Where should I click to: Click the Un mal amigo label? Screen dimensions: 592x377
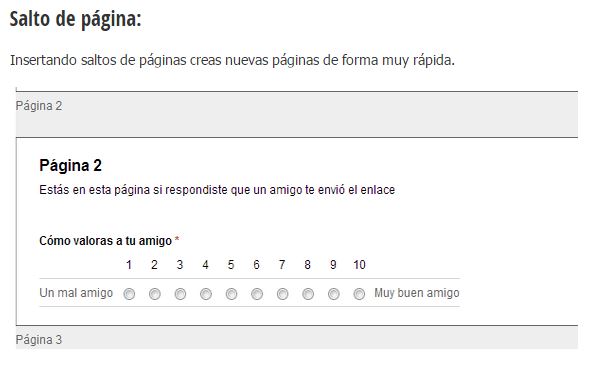pos(76,293)
